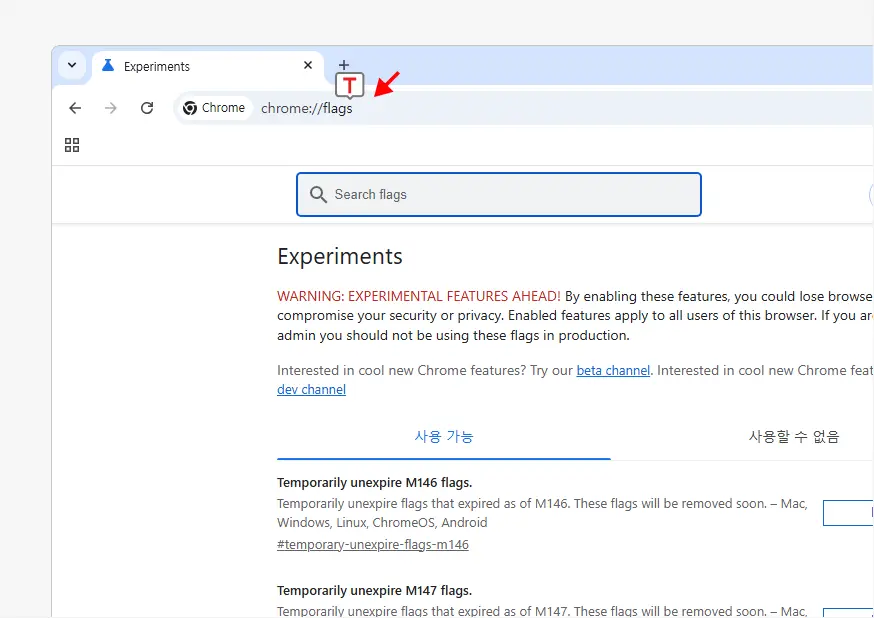Image resolution: width=874 pixels, height=618 pixels.
Task: Open the apps grid shortcut icon
Action: pos(72,145)
